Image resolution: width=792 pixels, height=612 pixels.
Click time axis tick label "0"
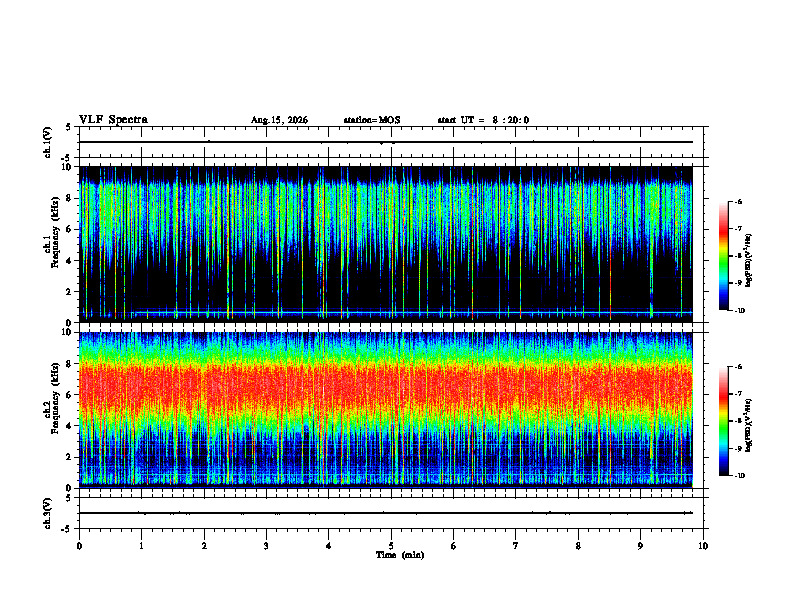click(x=79, y=546)
